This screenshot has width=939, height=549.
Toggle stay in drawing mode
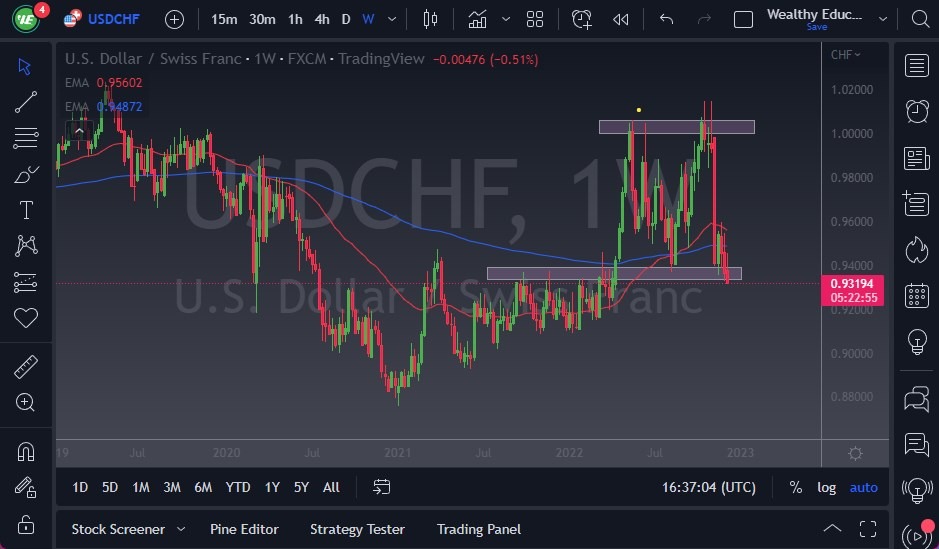[26, 487]
